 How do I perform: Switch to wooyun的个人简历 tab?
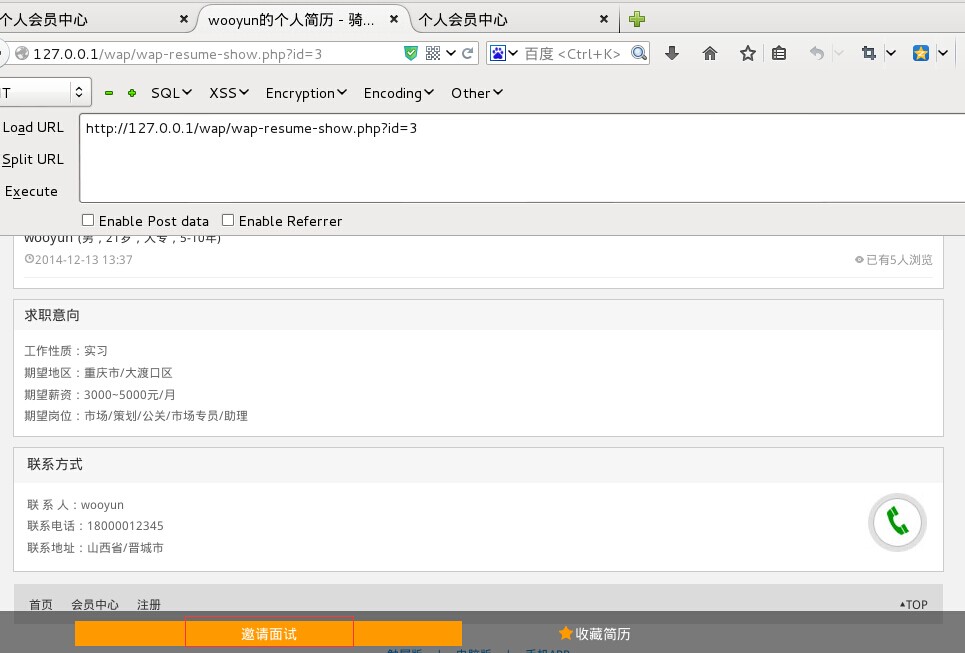(x=291, y=20)
